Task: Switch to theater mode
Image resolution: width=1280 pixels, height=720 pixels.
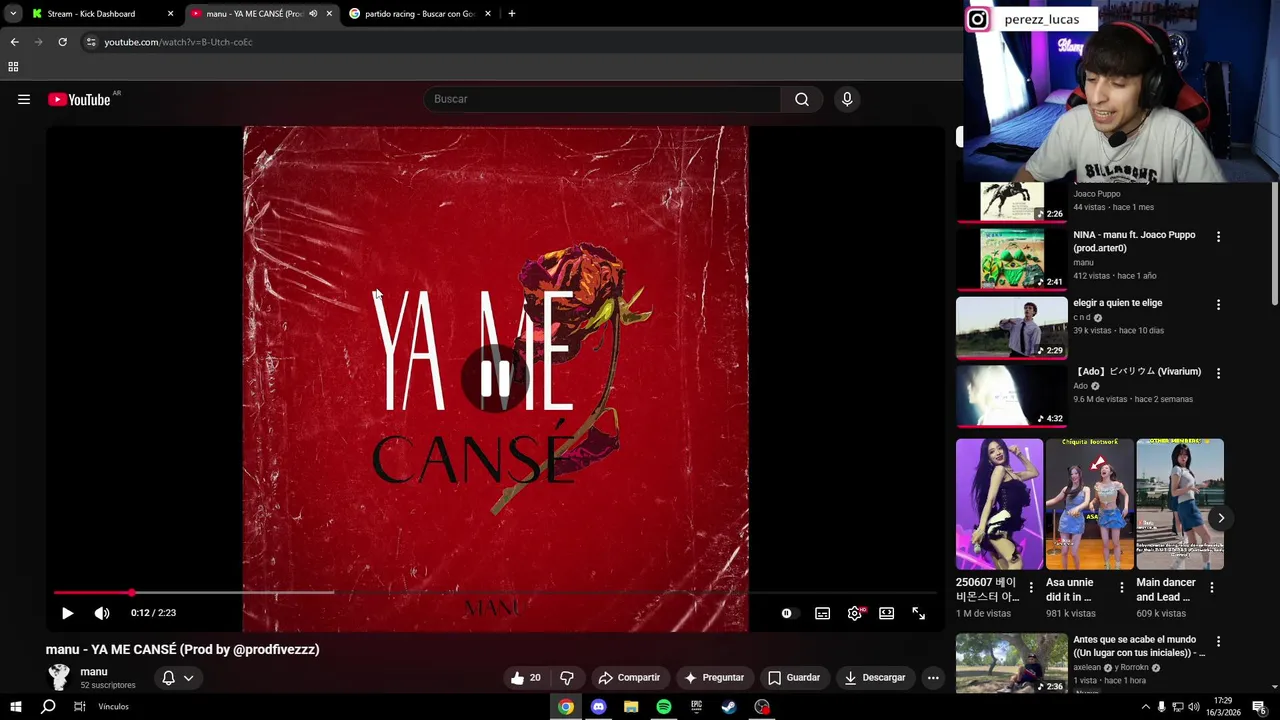Action: click(886, 613)
